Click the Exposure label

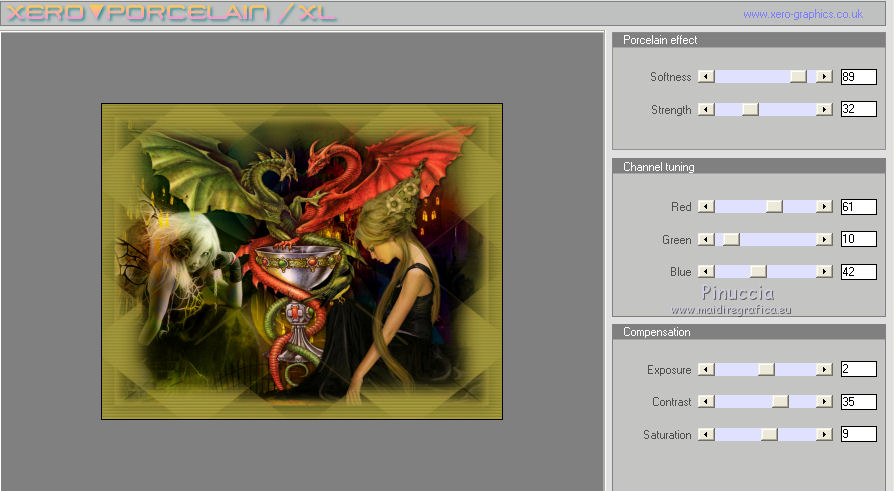[669, 370]
